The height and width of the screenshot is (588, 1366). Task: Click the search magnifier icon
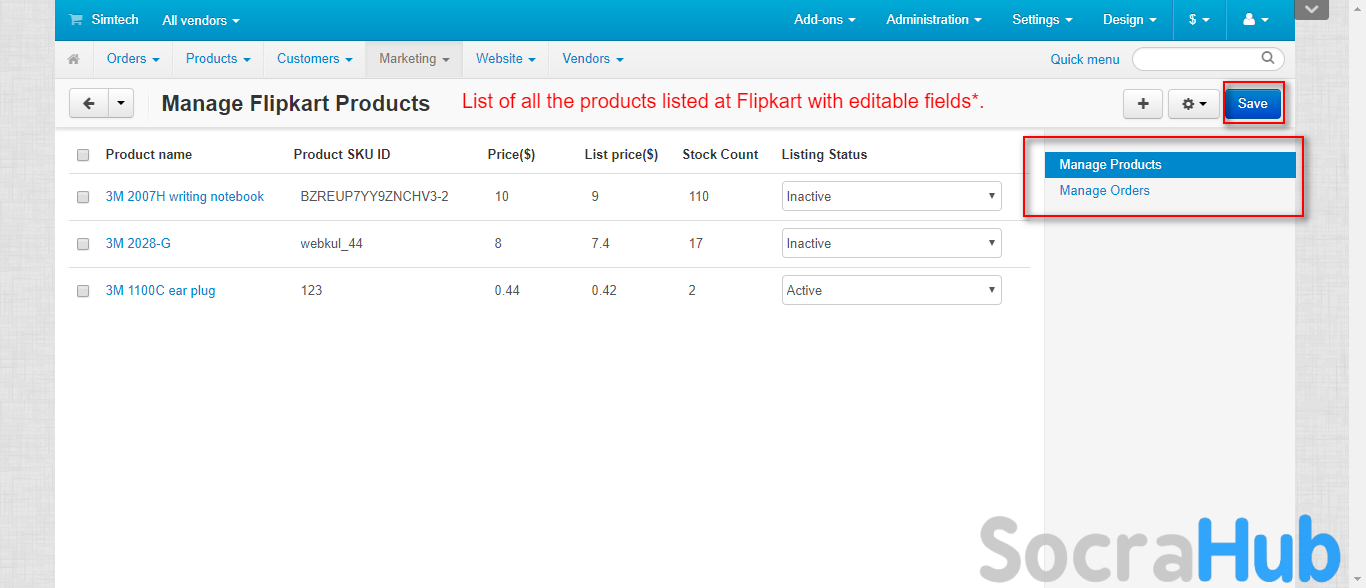pyautogui.click(x=1268, y=58)
